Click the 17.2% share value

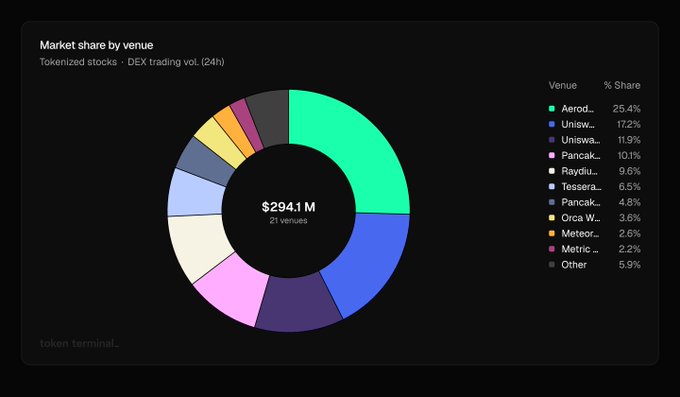(629, 124)
